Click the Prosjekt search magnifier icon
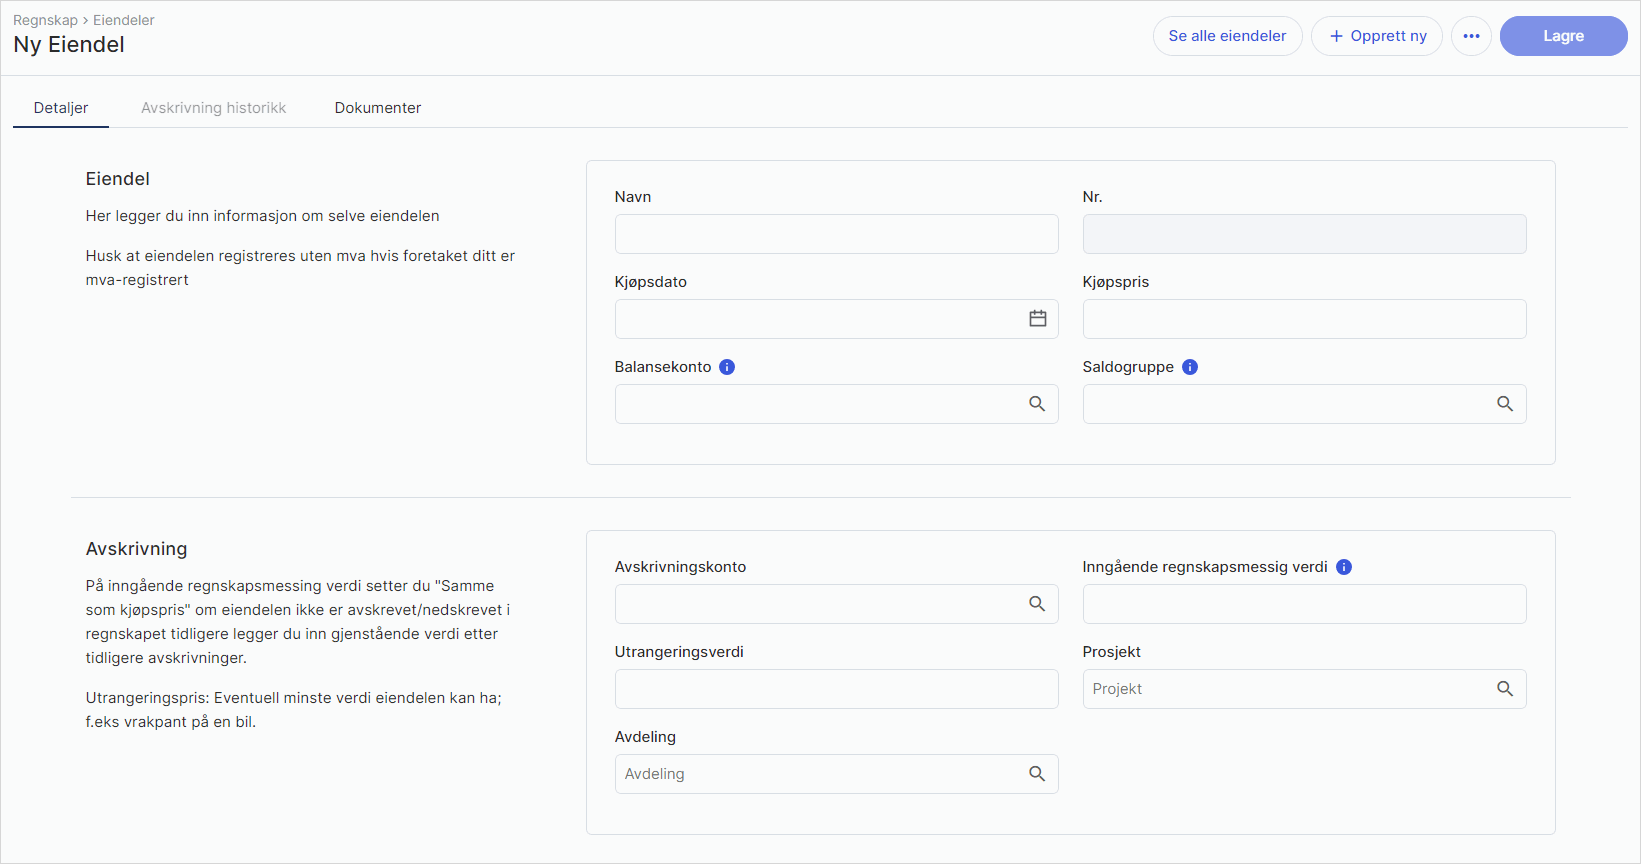 click(x=1505, y=689)
